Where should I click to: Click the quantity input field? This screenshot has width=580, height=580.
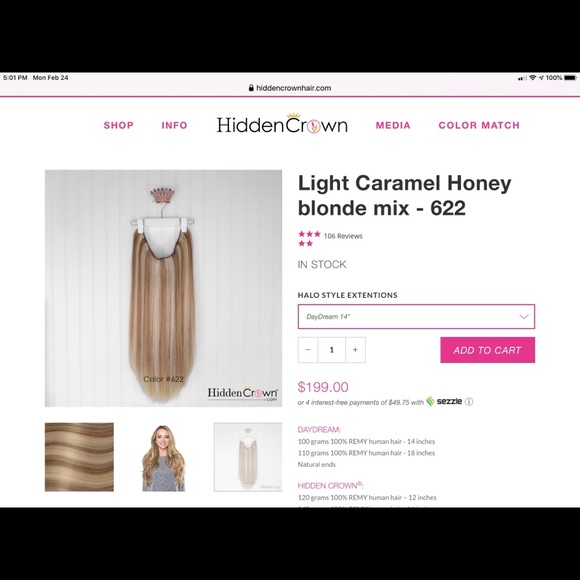pyautogui.click(x=331, y=350)
